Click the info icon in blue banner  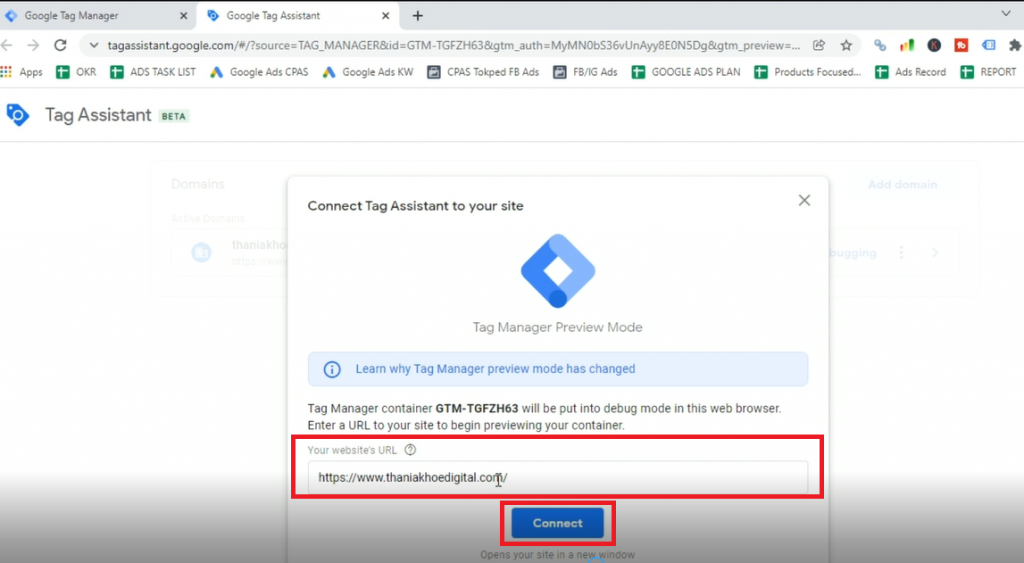332,369
